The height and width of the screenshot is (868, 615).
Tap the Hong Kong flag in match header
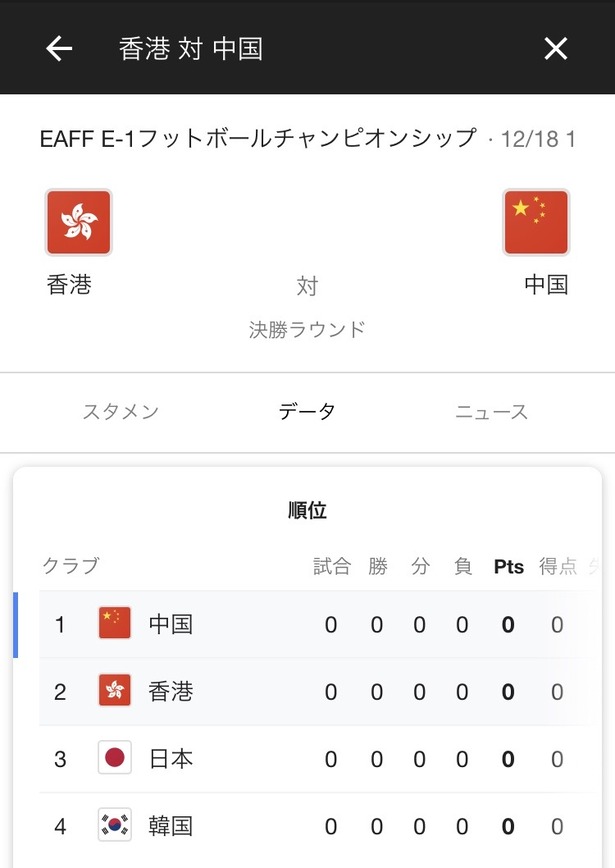[x=79, y=222]
